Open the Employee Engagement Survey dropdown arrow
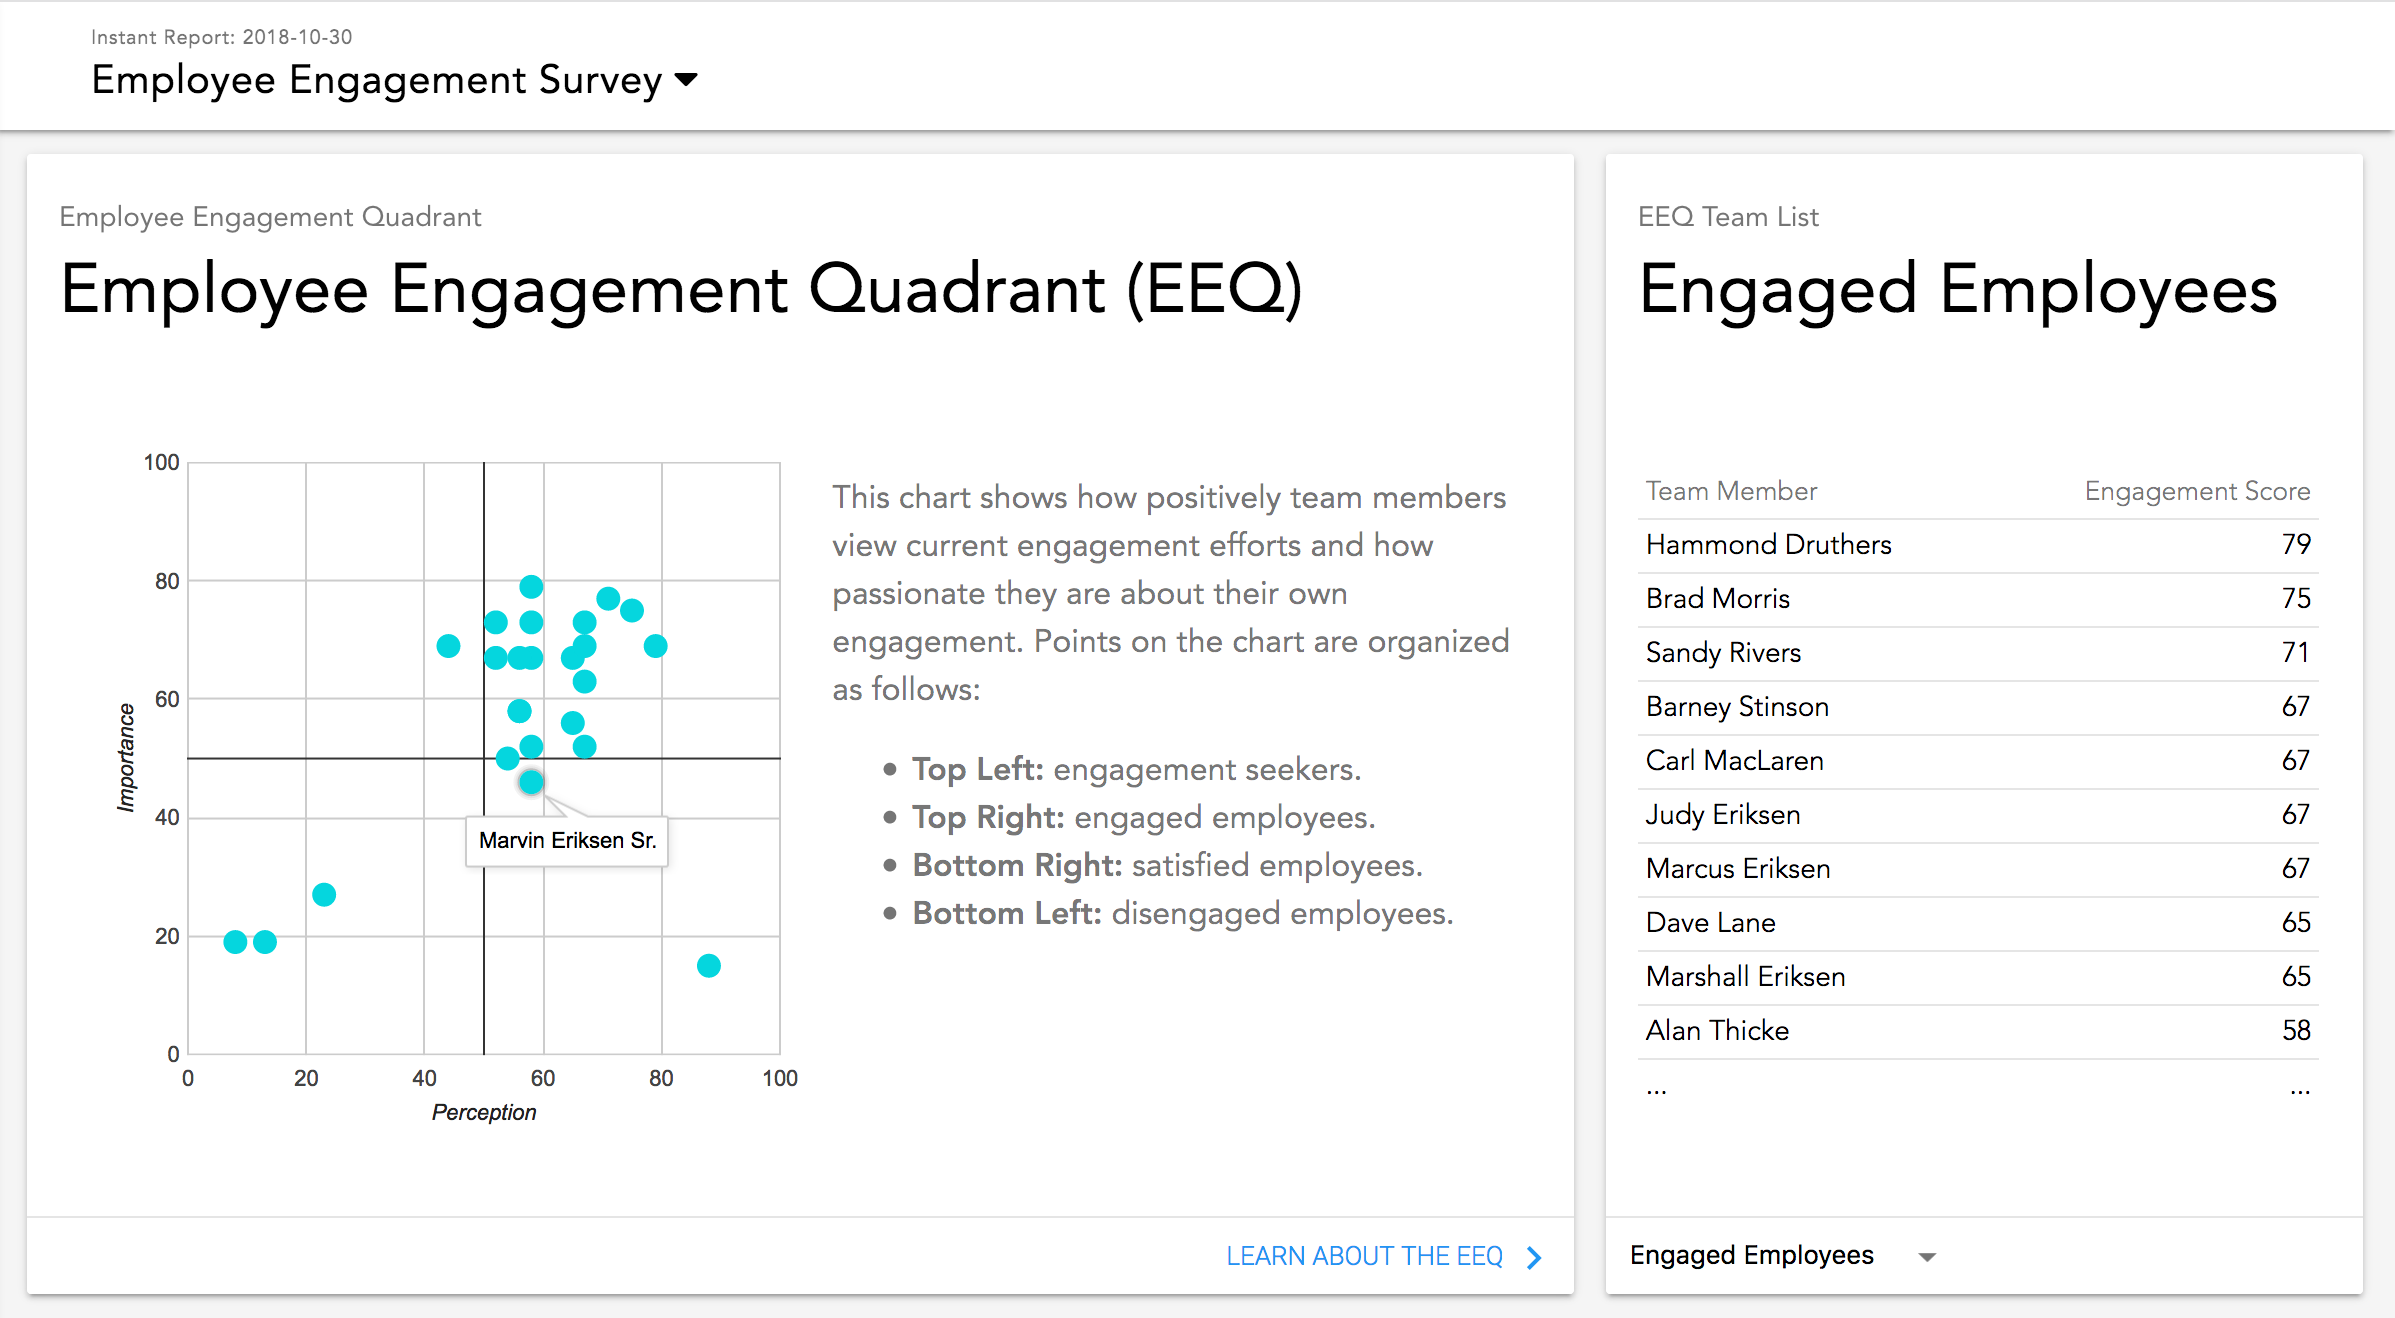Image resolution: width=2395 pixels, height=1318 pixels. tap(686, 80)
